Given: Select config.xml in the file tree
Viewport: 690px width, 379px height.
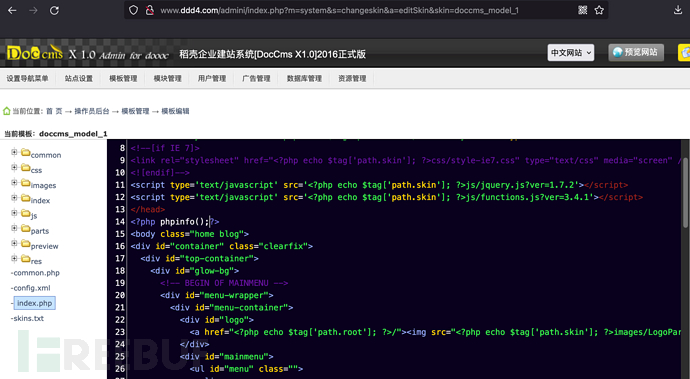Looking at the screenshot, I should pyautogui.click(x=32, y=288).
